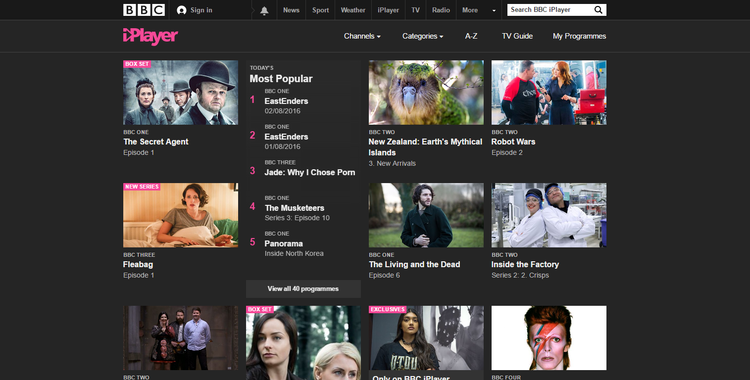Image resolution: width=750 pixels, height=380 pixels.
Task: Open the Fleabag thumbnail
Action: (x=180, y=215)
